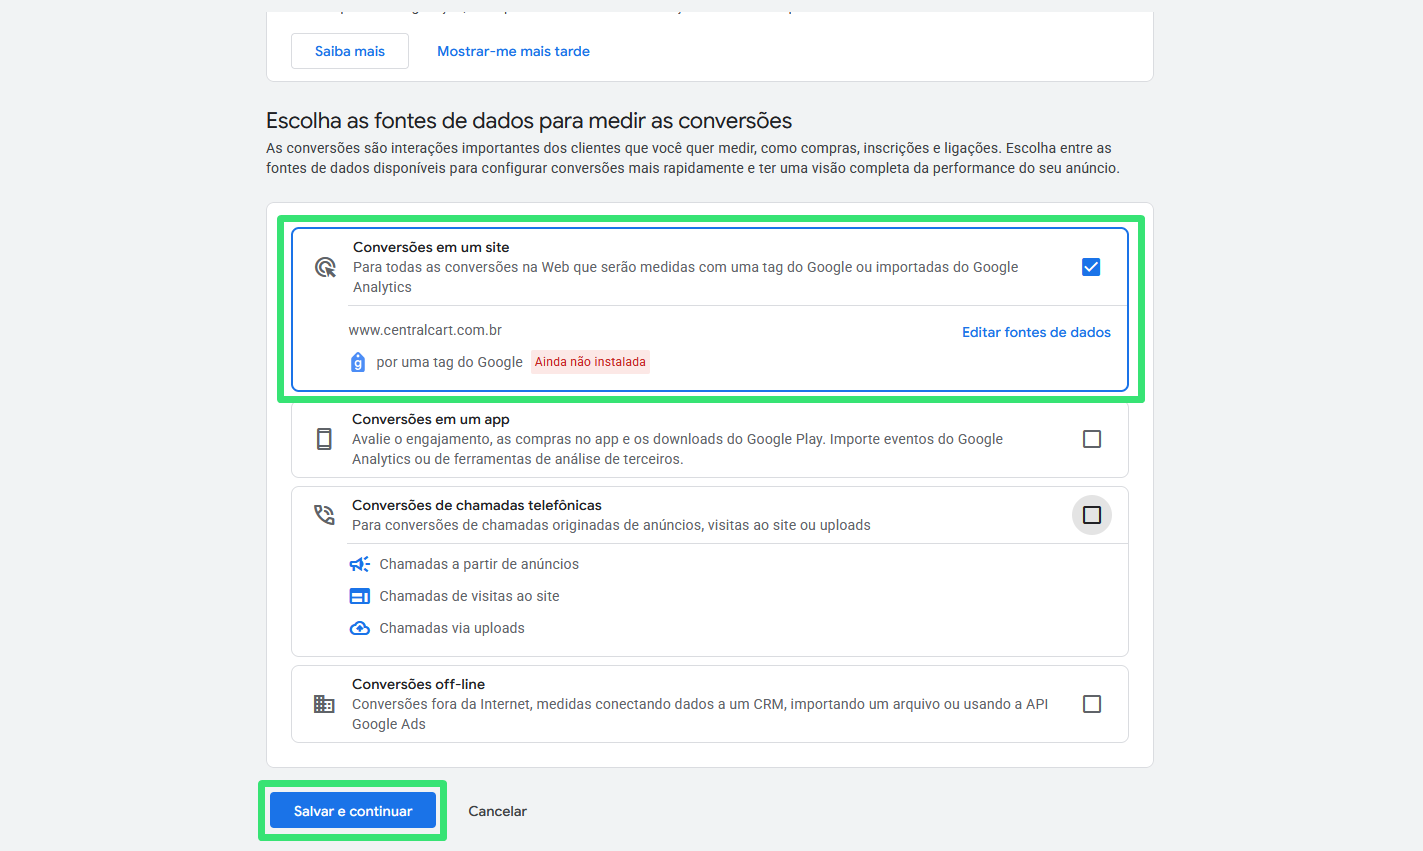Screen dimensions: 1423x851
Task: Click the smartphone icon for app conversions
Action: pyautogui.click(x=324, y=437)
